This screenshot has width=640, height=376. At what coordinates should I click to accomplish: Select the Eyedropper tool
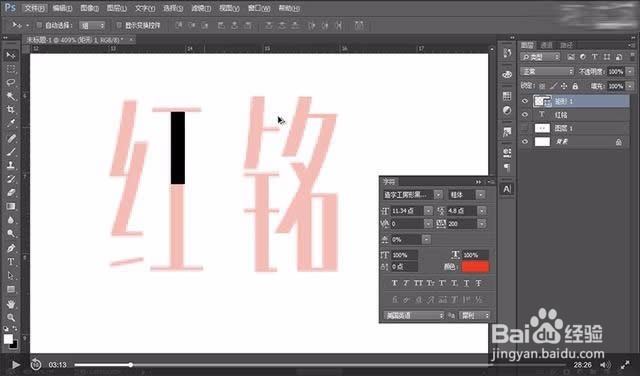click(x=11, y=124)
